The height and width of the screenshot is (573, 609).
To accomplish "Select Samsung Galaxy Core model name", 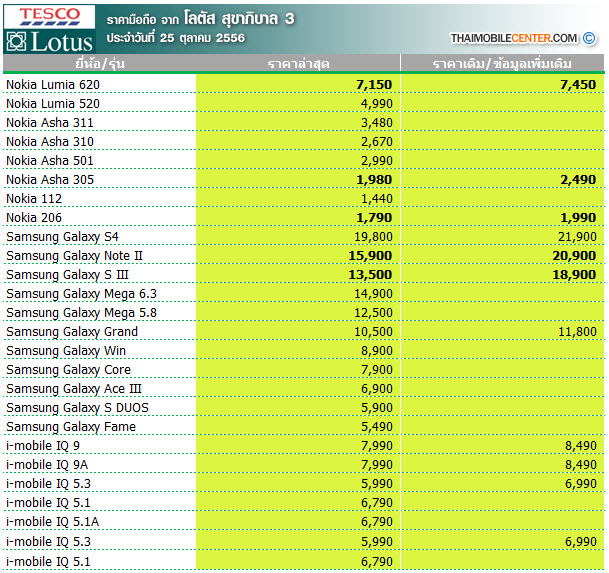I will [x=68, y=370].
